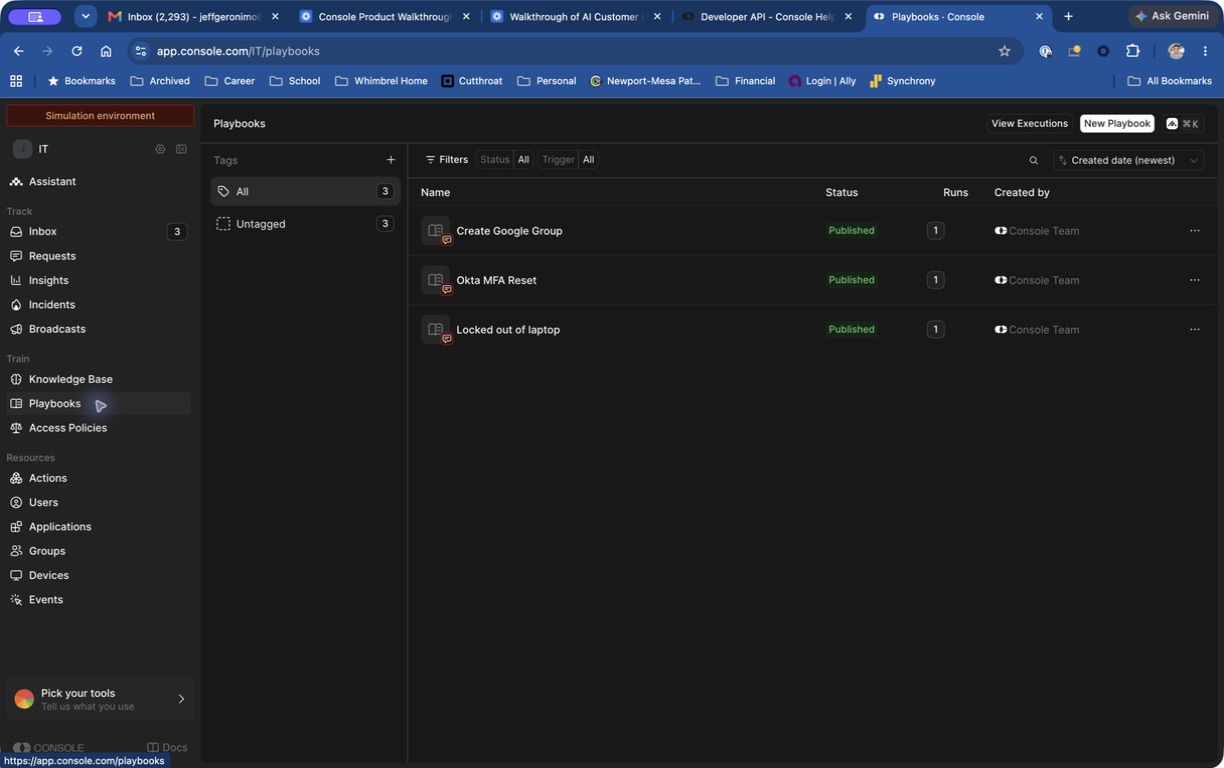
Task: Open Users under Resources
Action: pyautogui.click(x=98, y=502)
